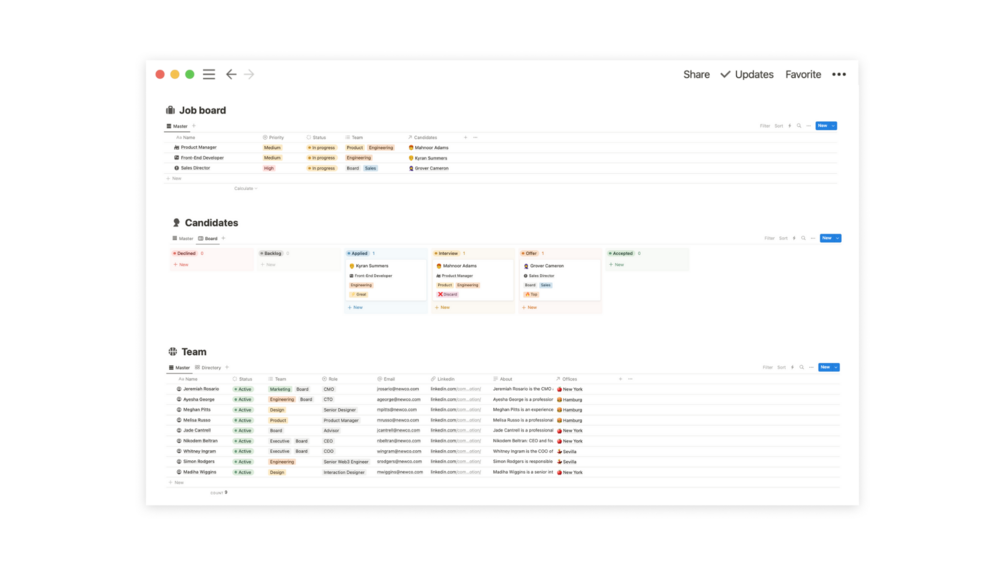
Task: Open the Team table Role column menu
Action: [330, 379]
